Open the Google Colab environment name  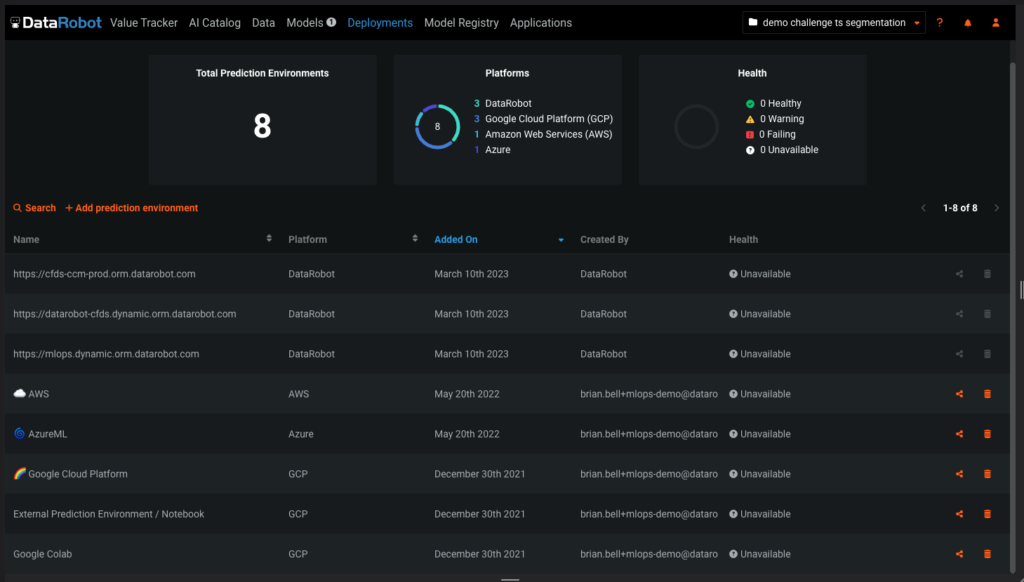[42, 554]
